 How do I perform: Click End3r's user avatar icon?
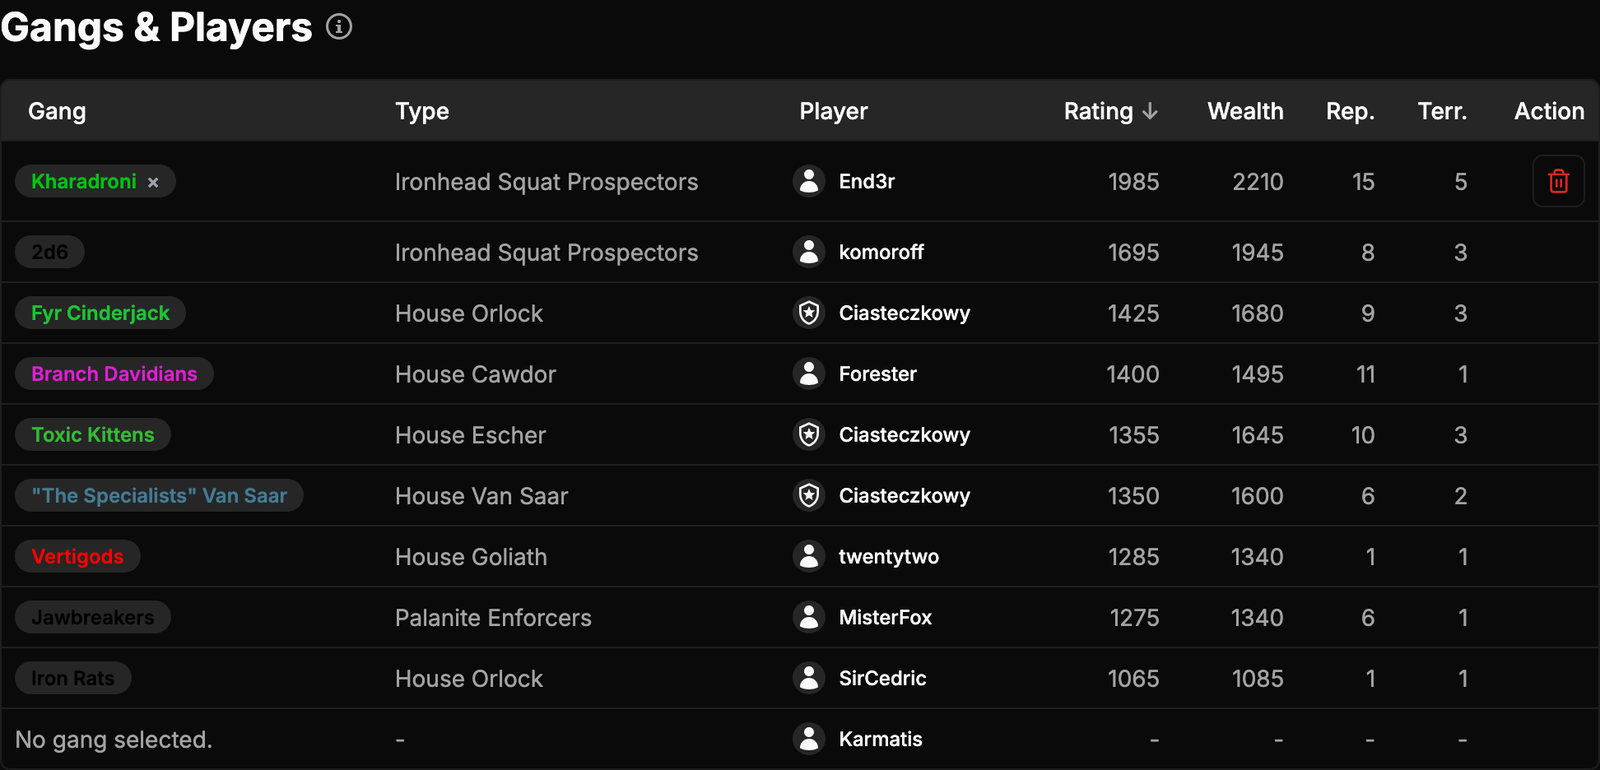tap(808, 181)
